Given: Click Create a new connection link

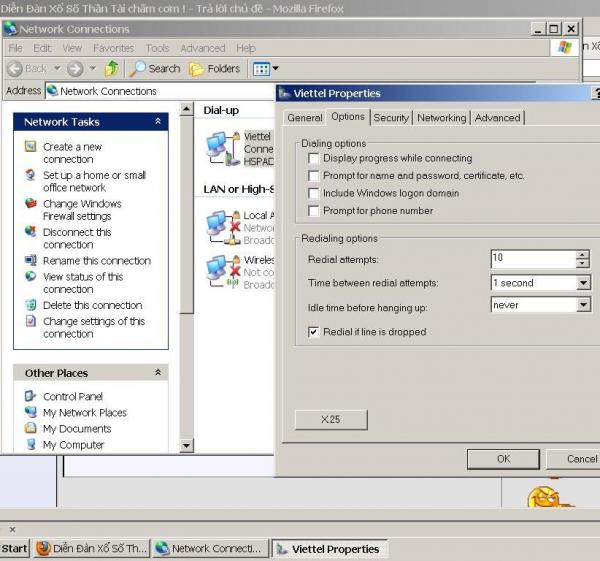Looking at the screenshot, I should [73, 153].
